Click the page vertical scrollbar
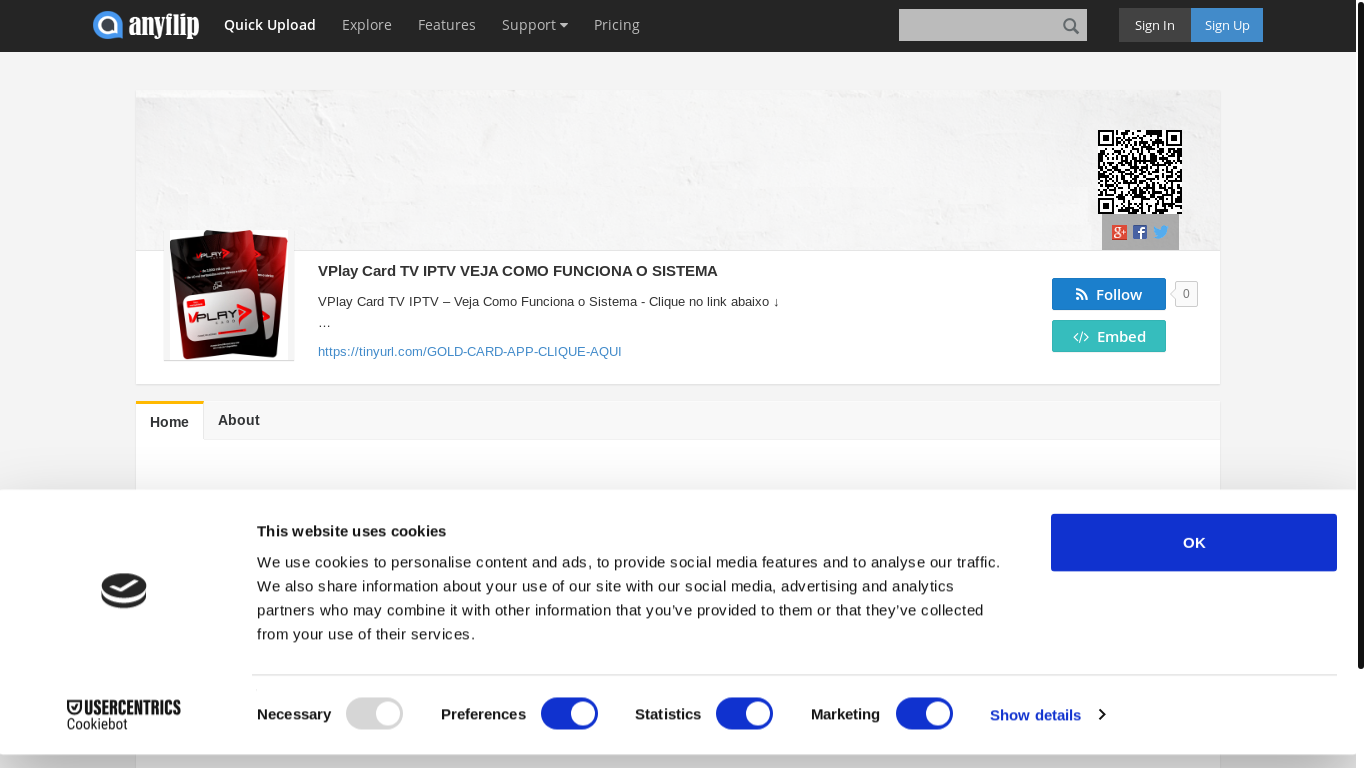The width and height of the screenshot is (1366, 768). click(x=1361, y=334)
